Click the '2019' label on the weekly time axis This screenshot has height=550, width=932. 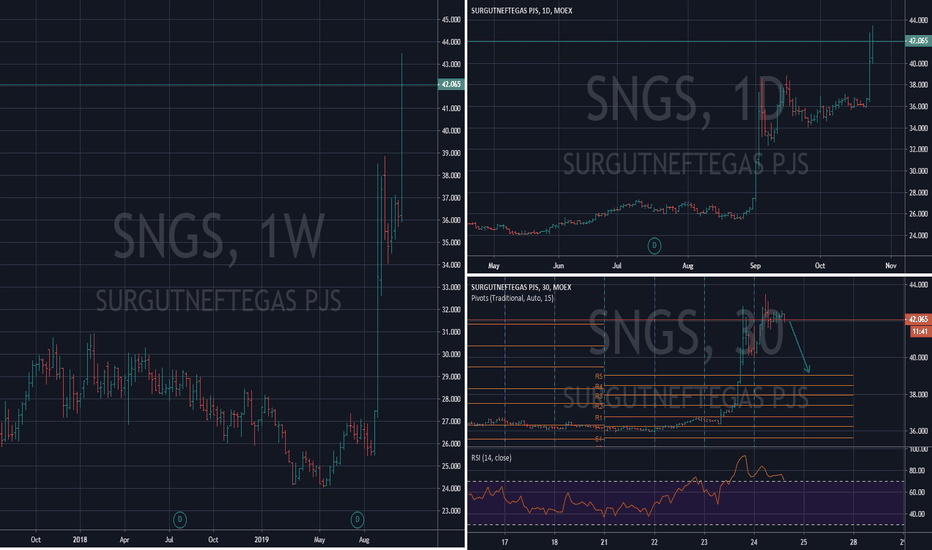pyautogui.click(x=261, y=540)
